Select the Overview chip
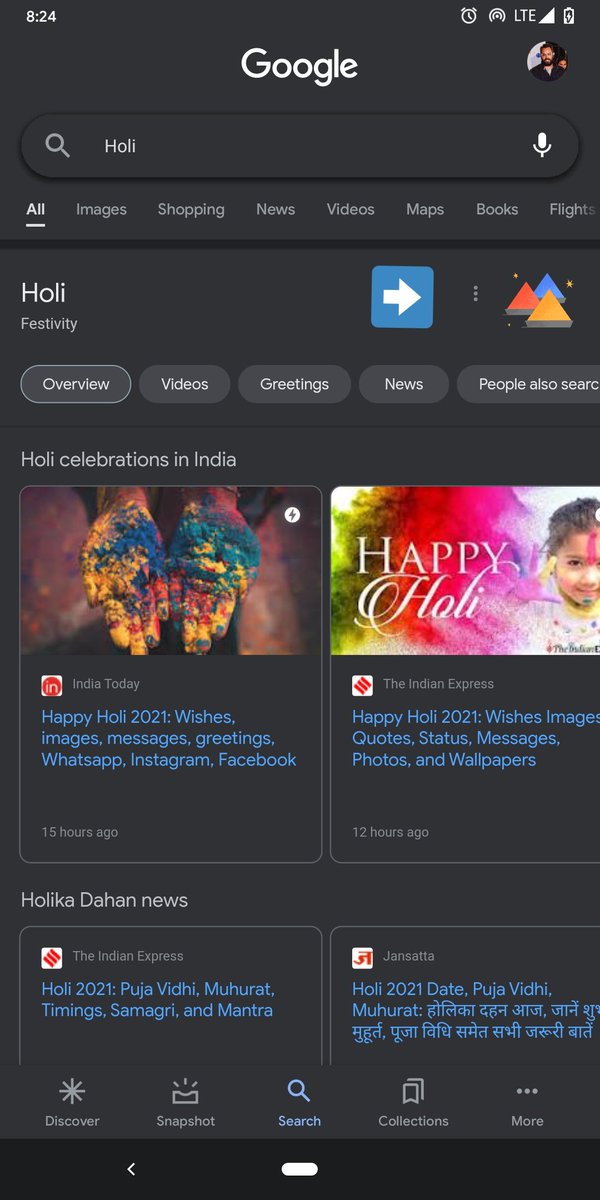 click(76, 384)
